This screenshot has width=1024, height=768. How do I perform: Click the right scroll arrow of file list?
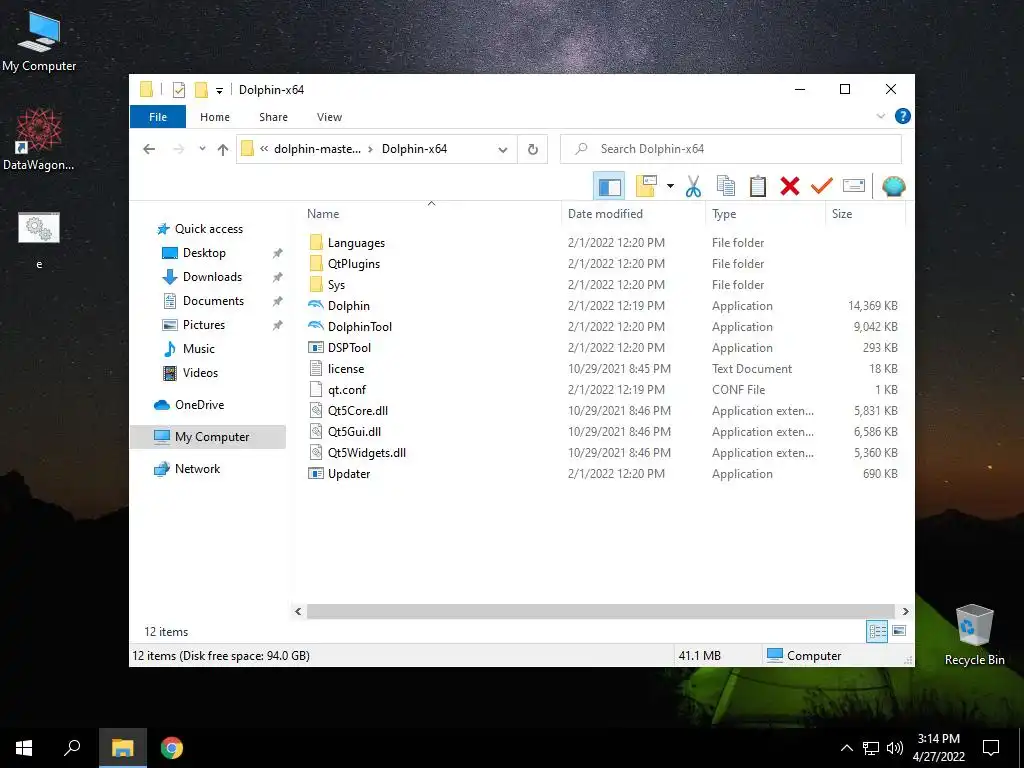905,611
